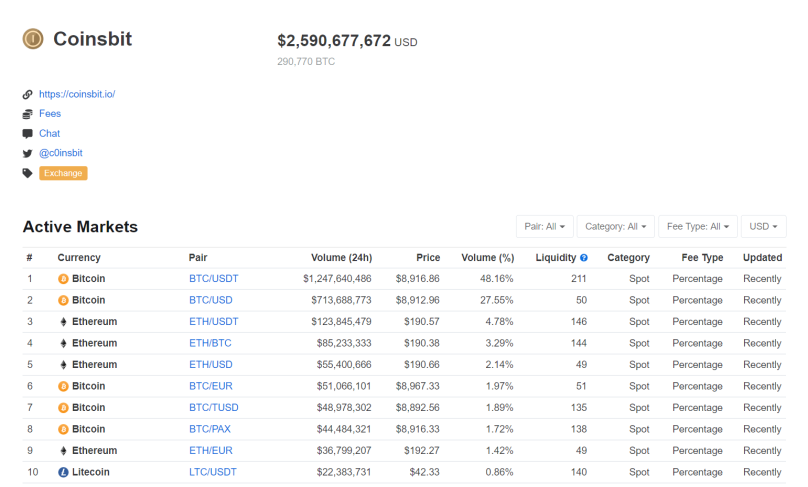Click Bitcoin icon in BTC/PAX row

63,429
